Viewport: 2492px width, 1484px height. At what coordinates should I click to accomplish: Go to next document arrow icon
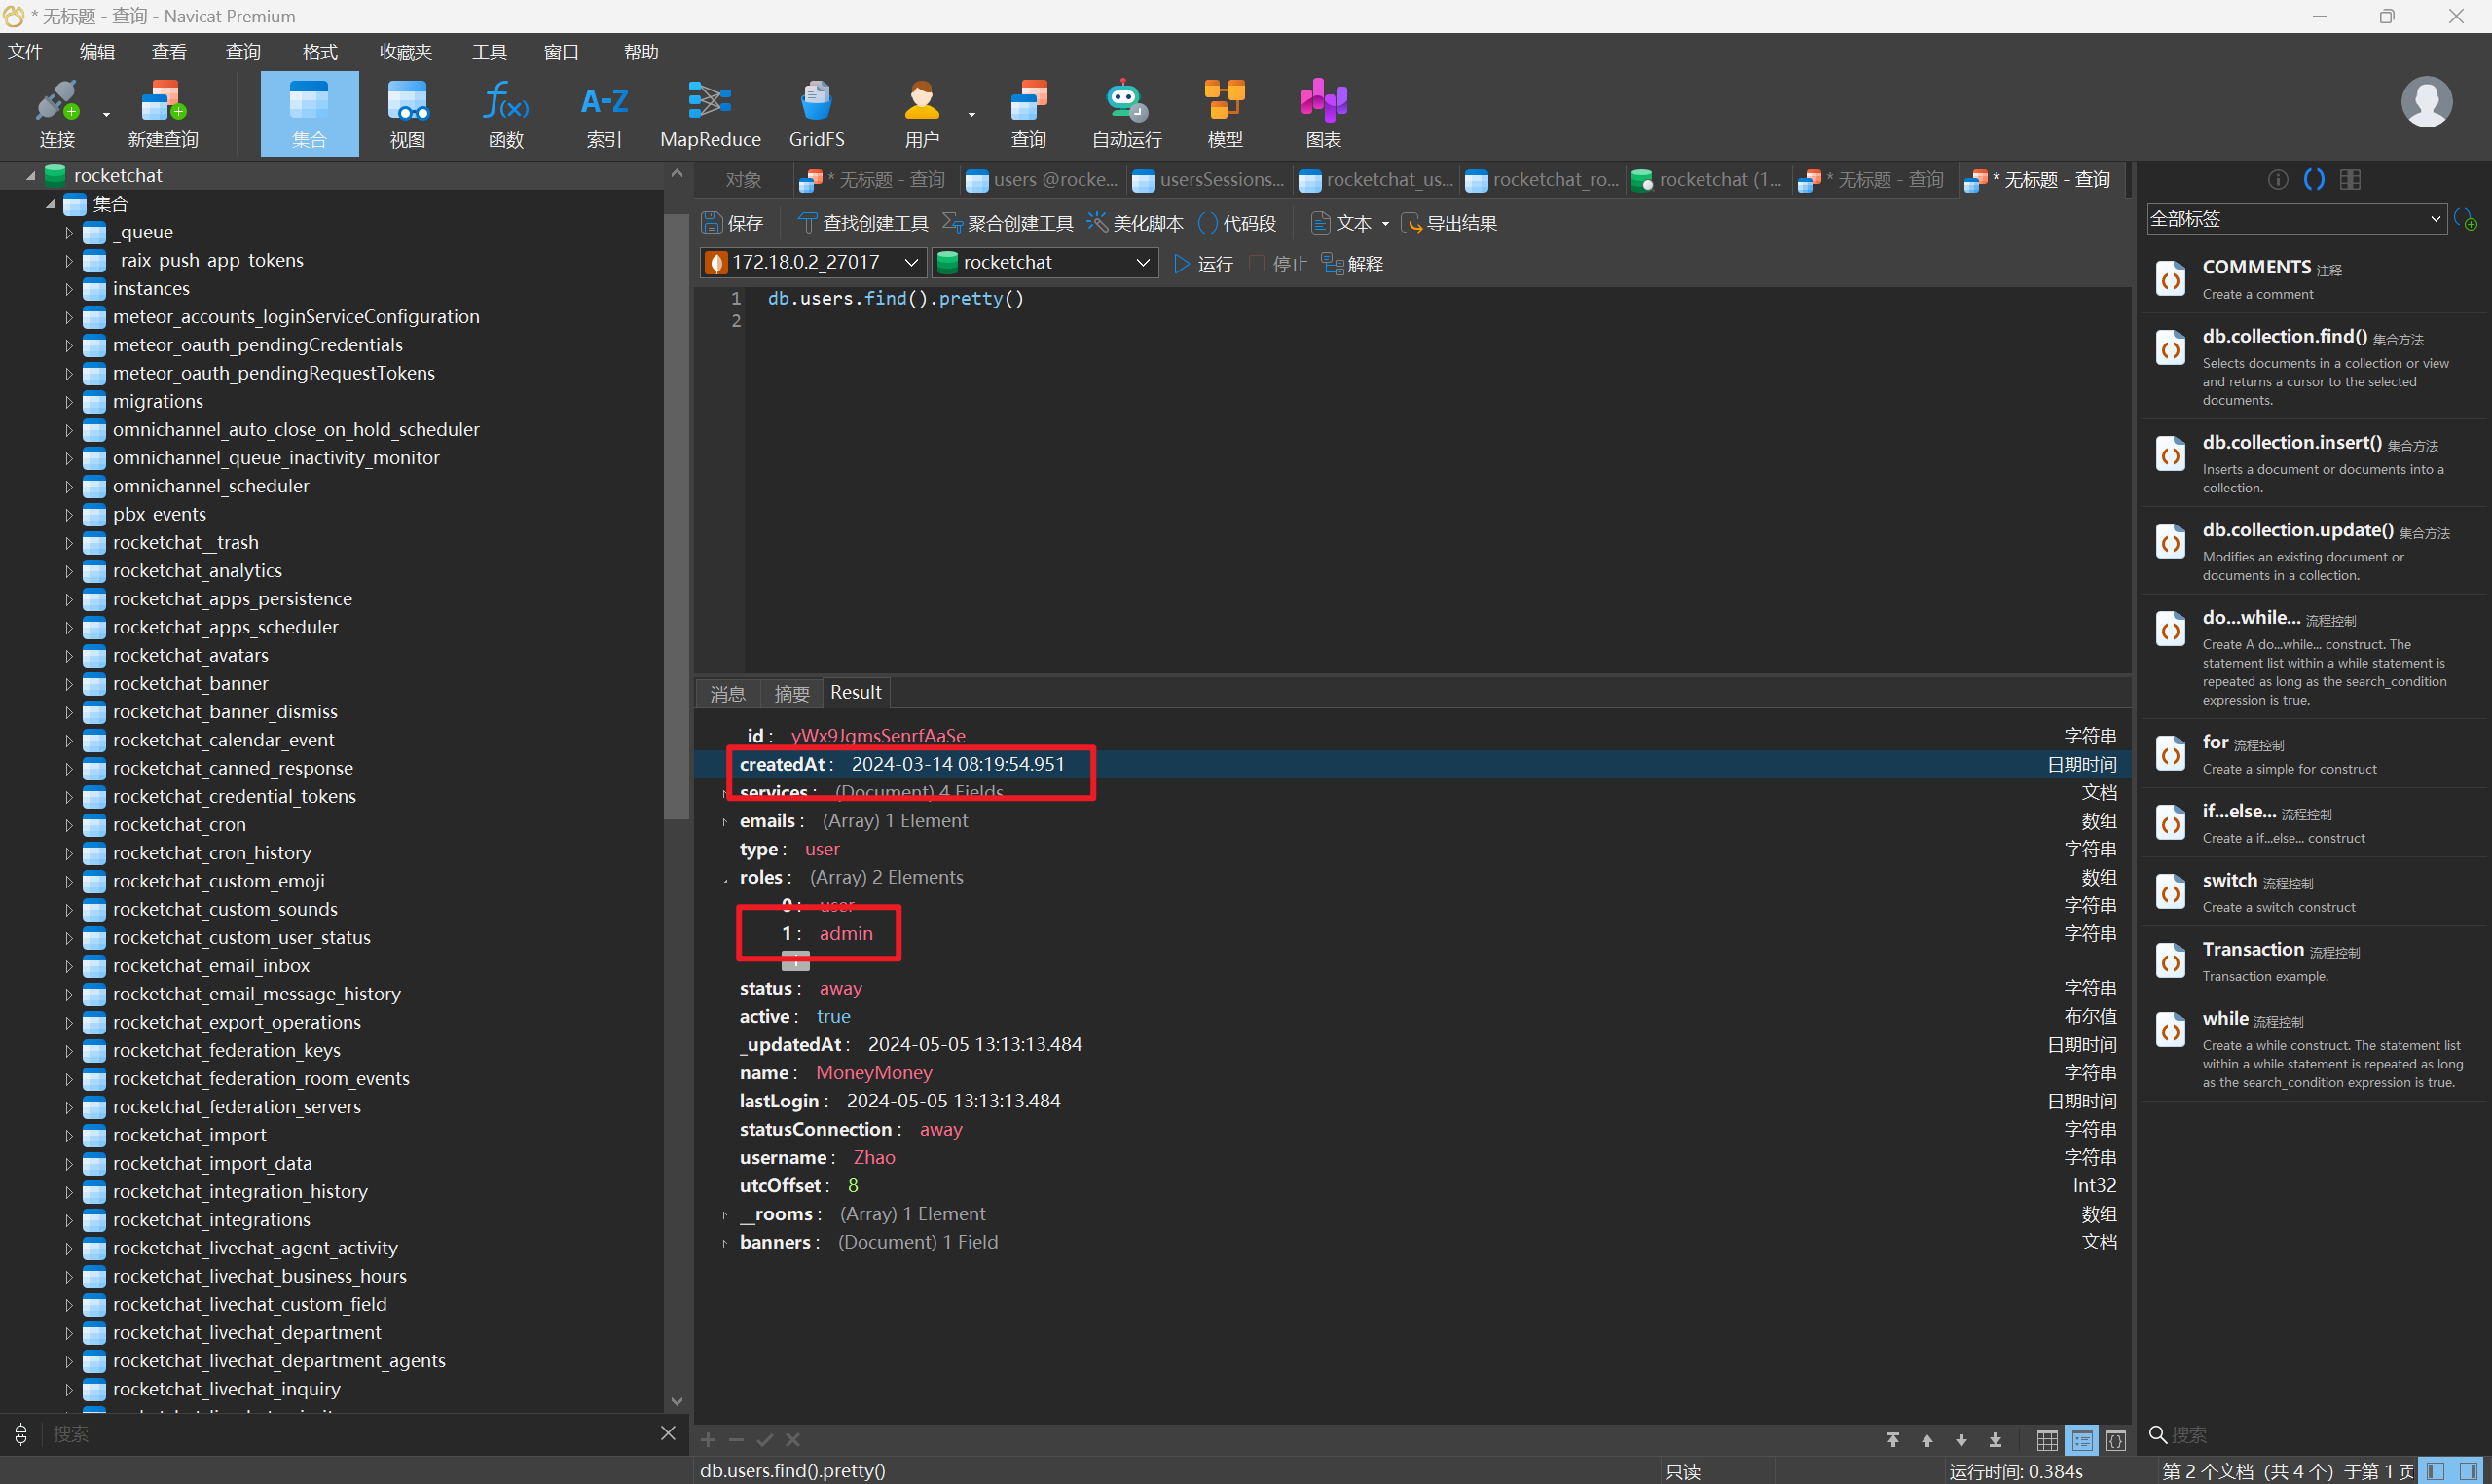[1960, 1440]
